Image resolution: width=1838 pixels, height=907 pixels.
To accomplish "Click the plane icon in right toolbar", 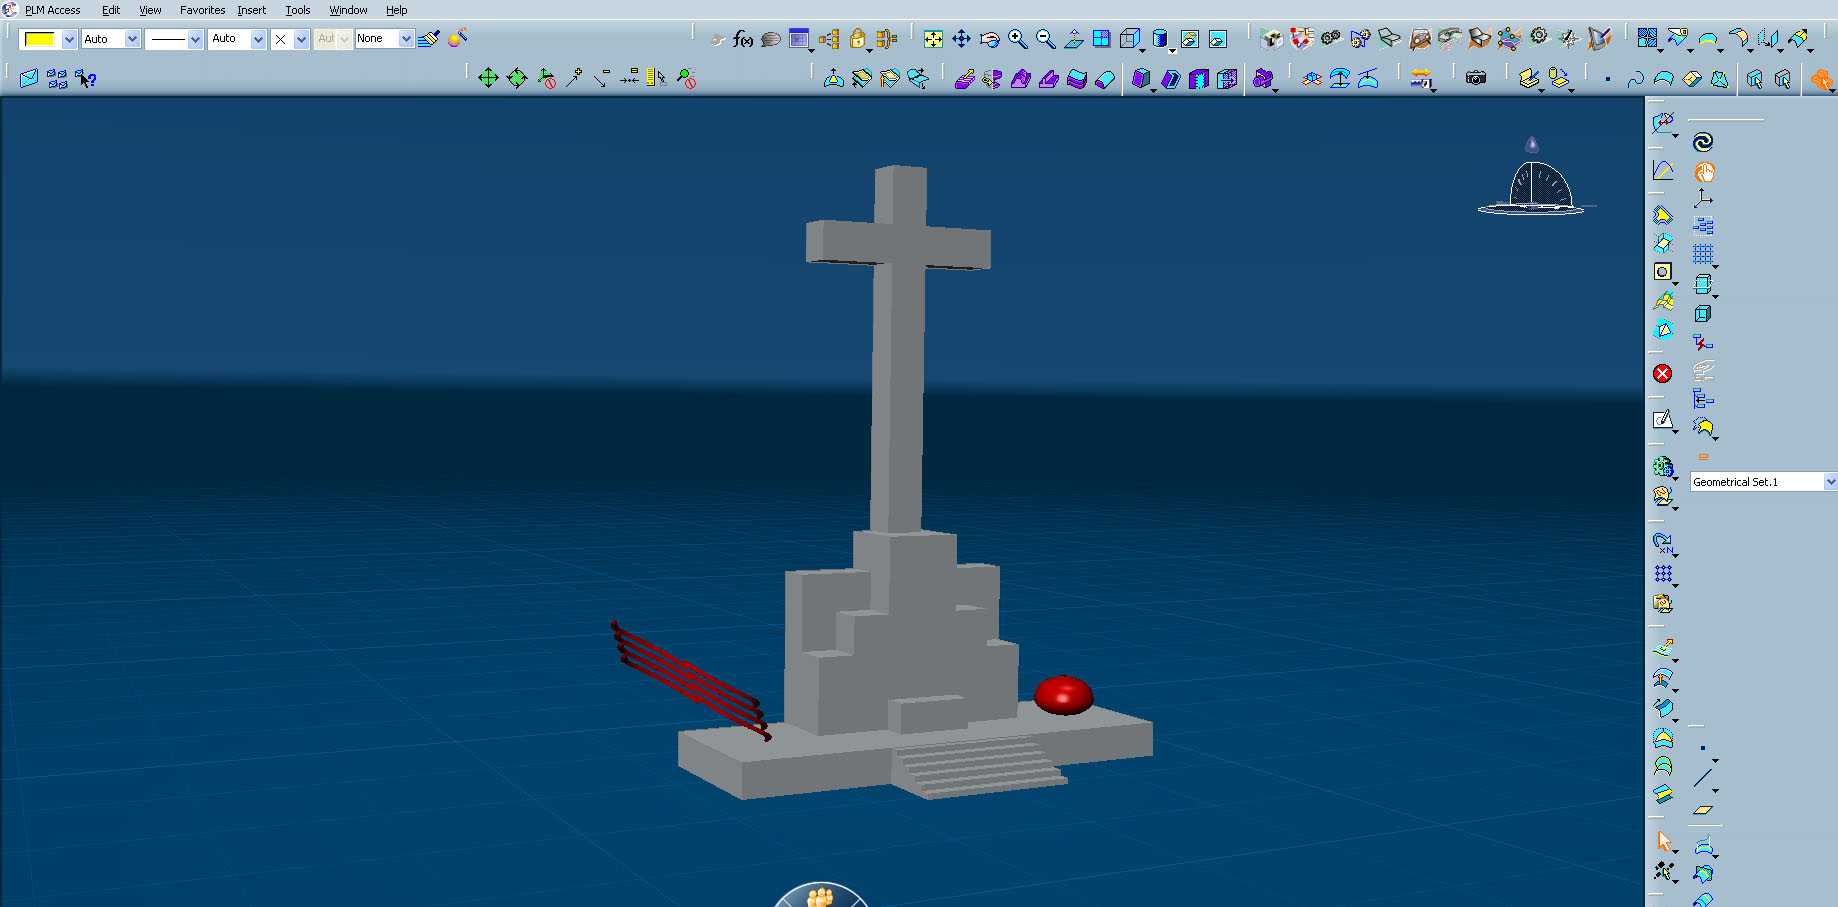I will pyautogui.click(x=1703, y=810).
